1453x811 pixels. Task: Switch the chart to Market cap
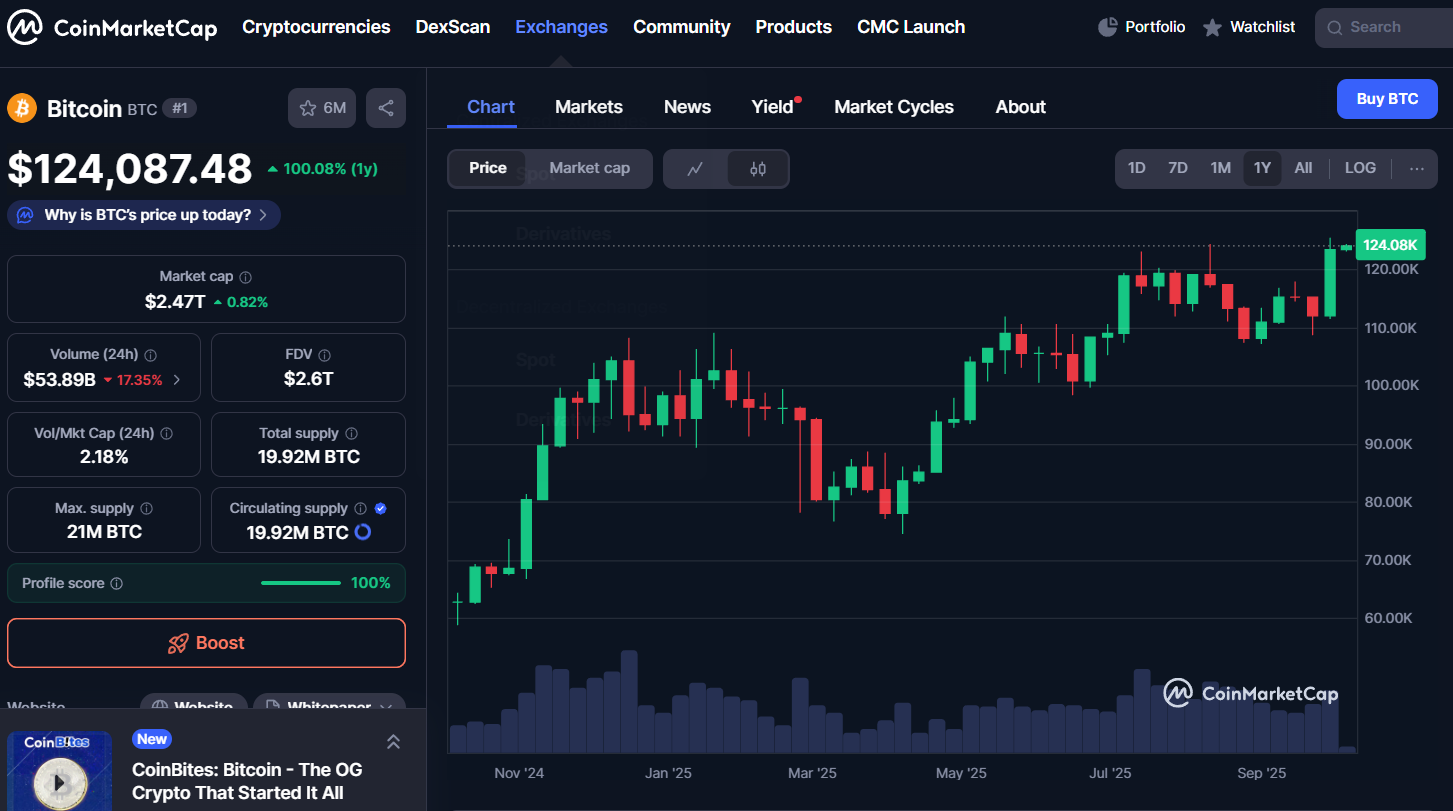coord(589,168)
